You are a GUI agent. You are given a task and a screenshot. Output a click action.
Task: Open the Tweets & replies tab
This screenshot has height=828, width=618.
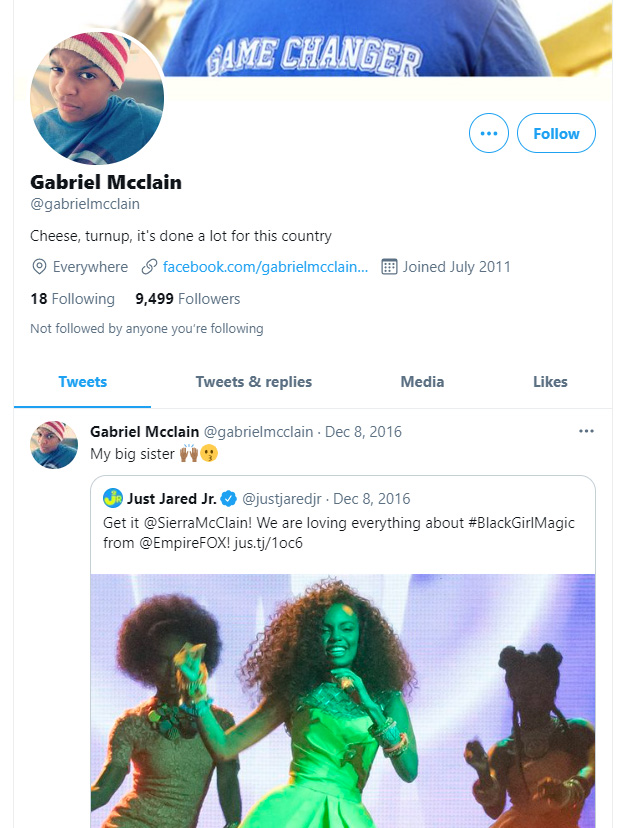(254, 381)
